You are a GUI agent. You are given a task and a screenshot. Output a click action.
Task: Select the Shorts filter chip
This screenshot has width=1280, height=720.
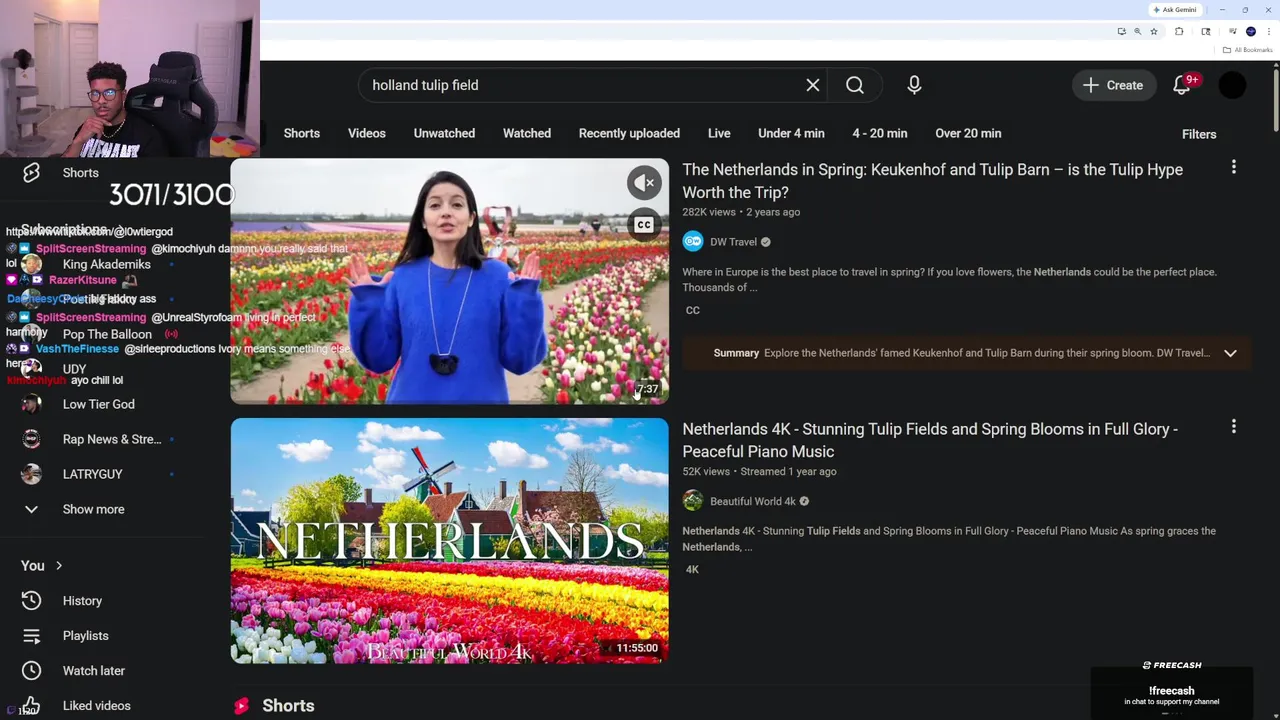302,133
